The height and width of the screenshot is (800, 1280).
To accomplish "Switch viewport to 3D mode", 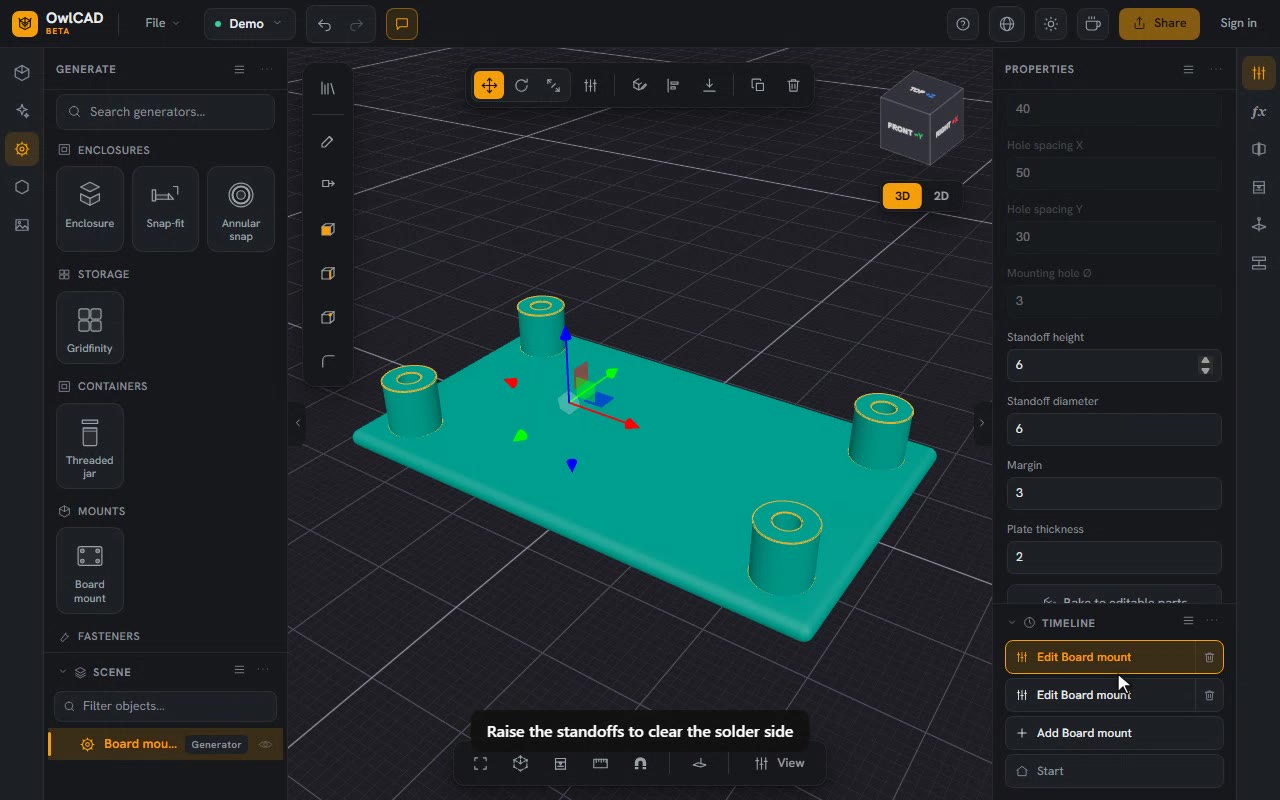I will (x=902, y=196).
